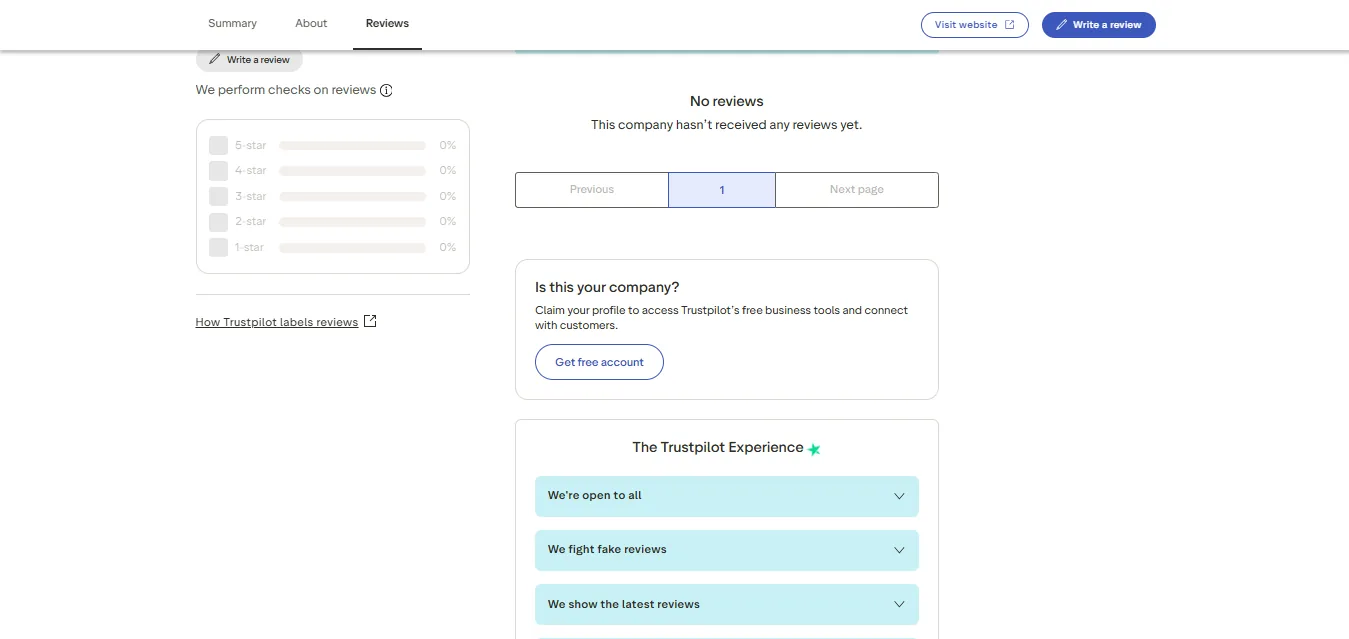Click the 'No reviews' heading
1349x639 pixels.
coord(727,101)
